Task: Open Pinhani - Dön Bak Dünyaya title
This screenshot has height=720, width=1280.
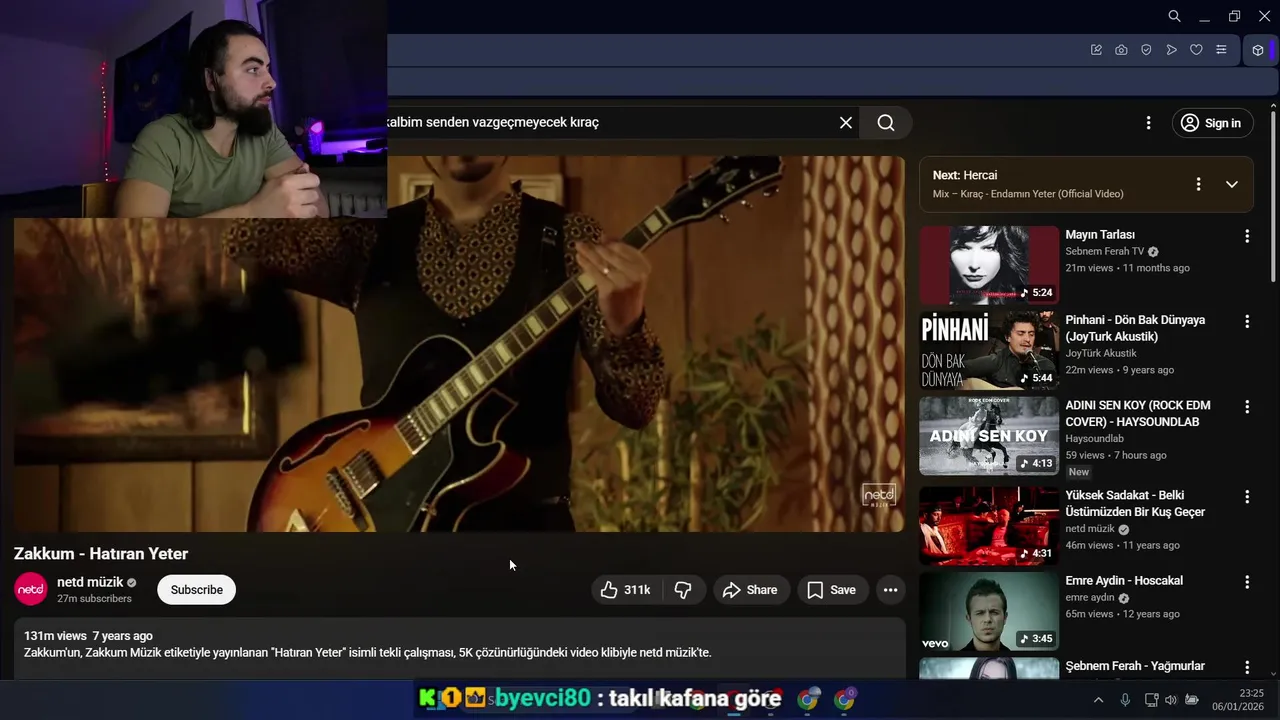Action: click(1135, 328)
